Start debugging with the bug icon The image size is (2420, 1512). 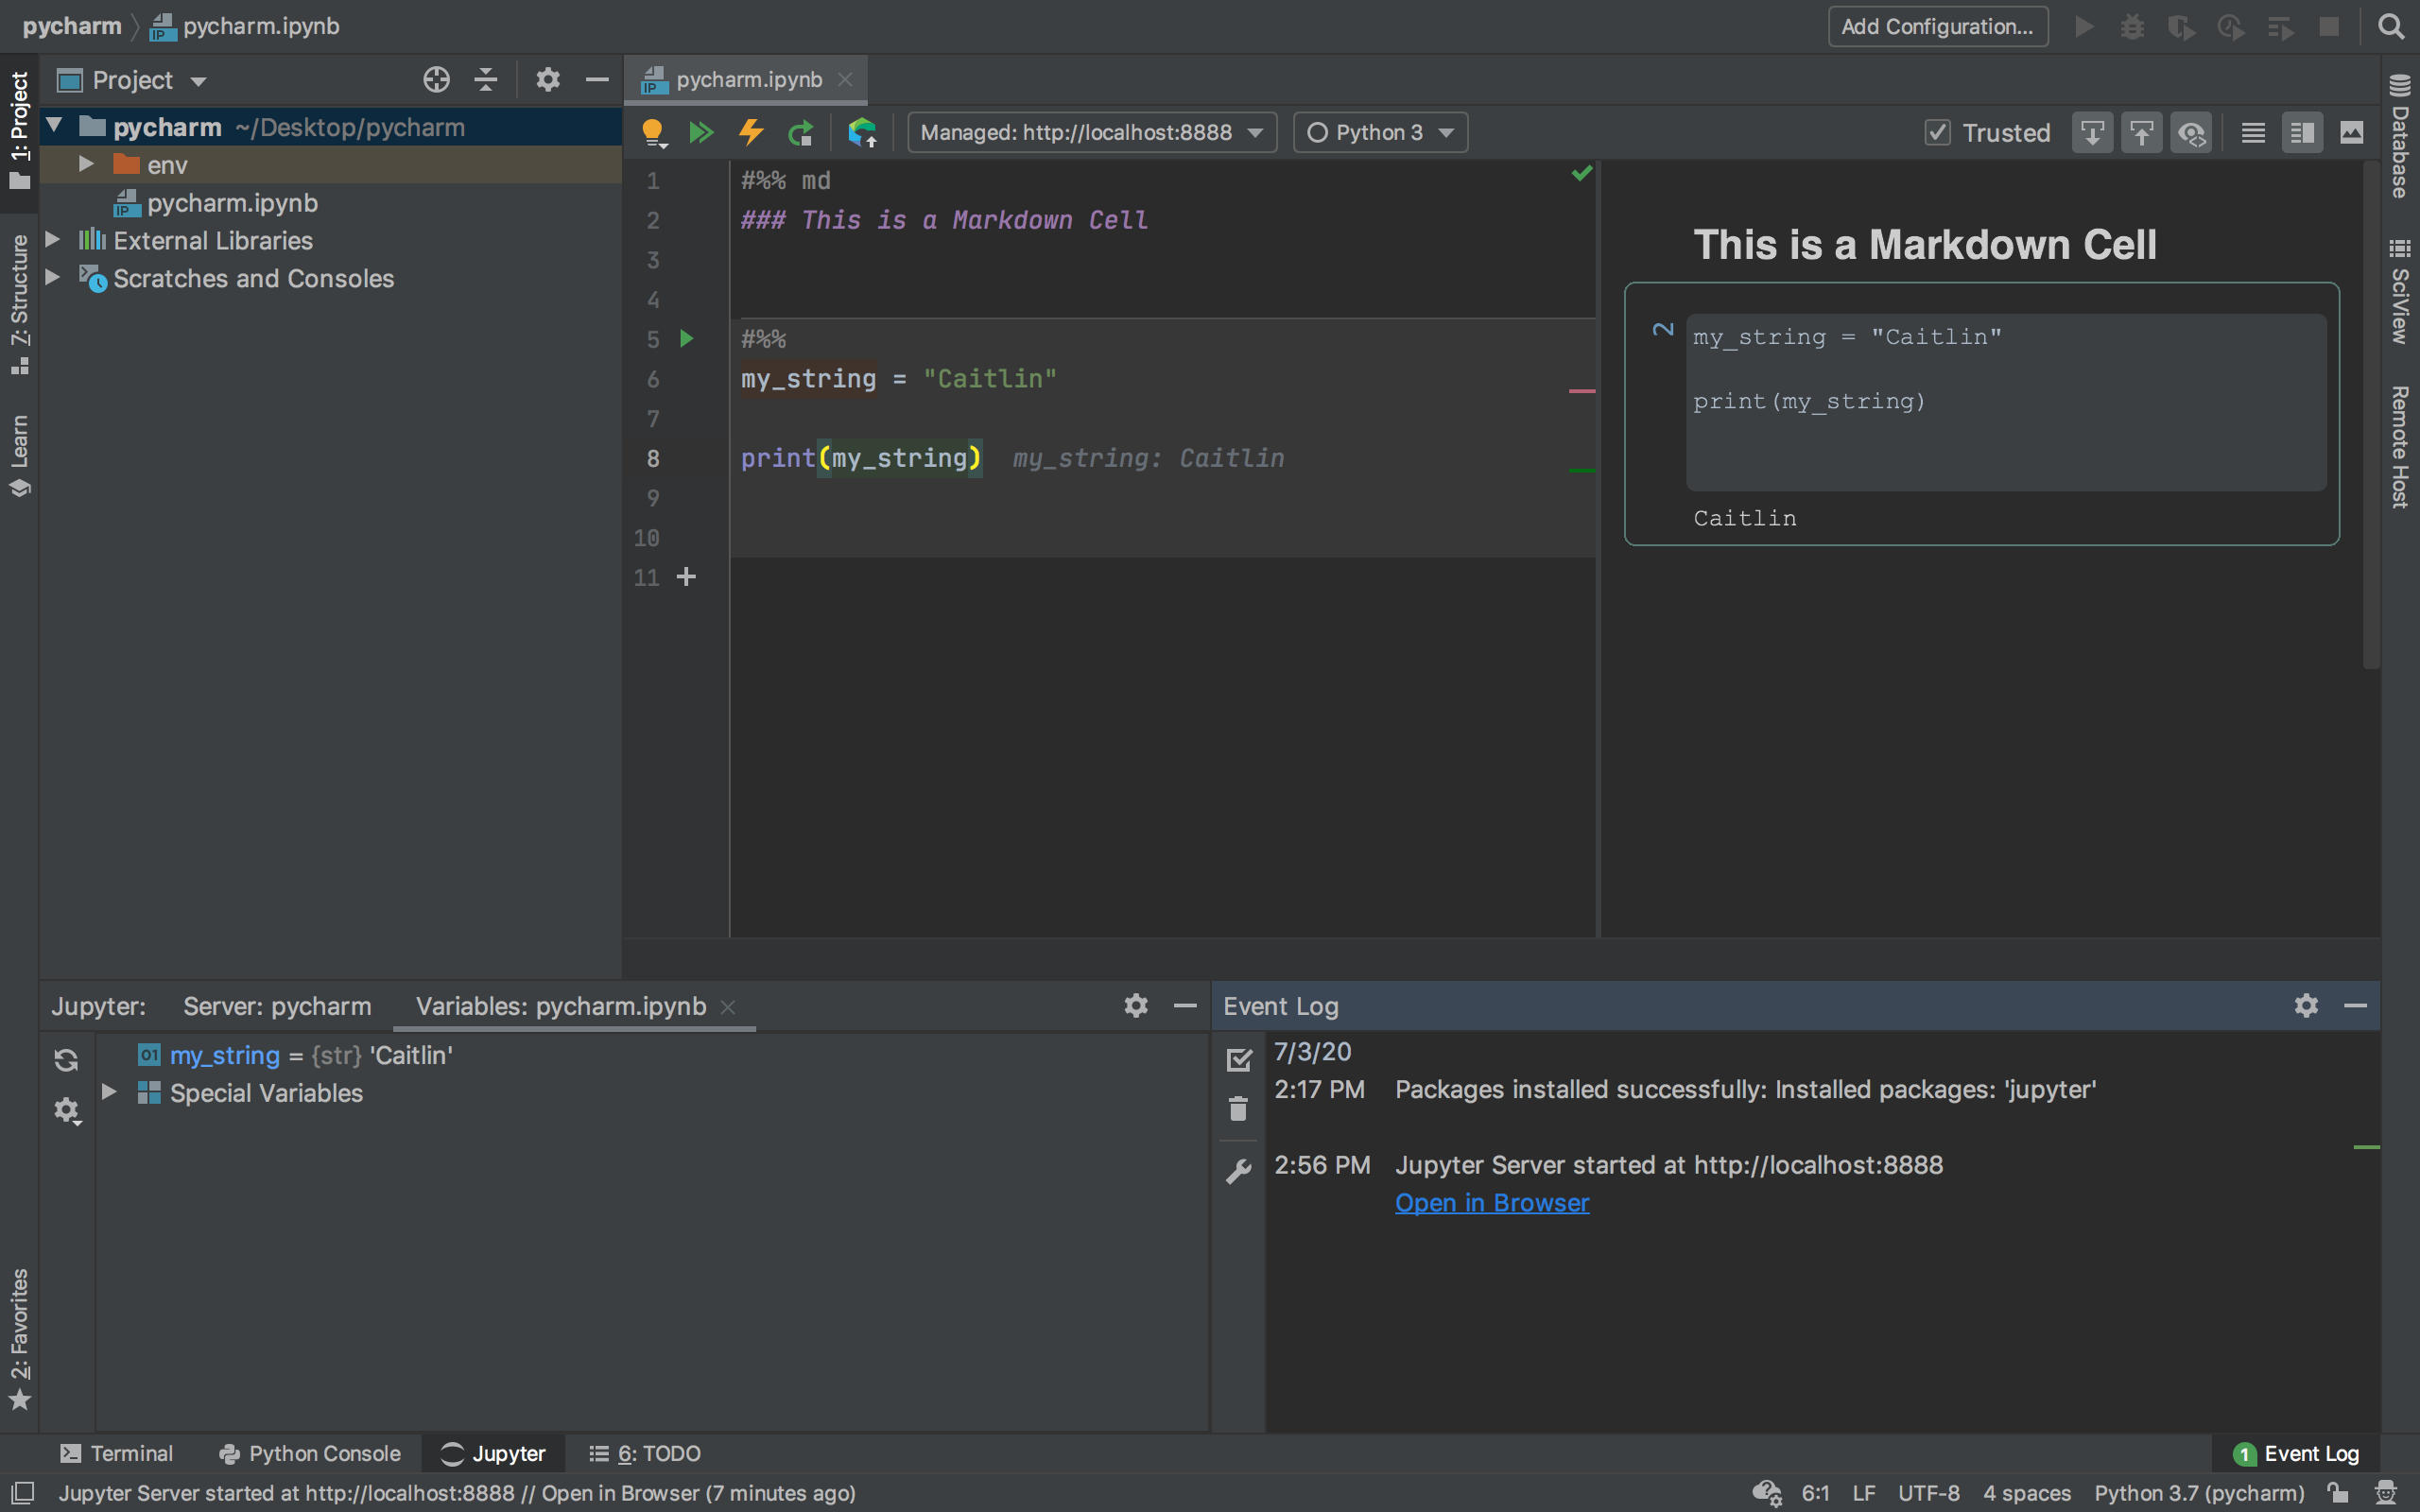[x=2132, y=26]
